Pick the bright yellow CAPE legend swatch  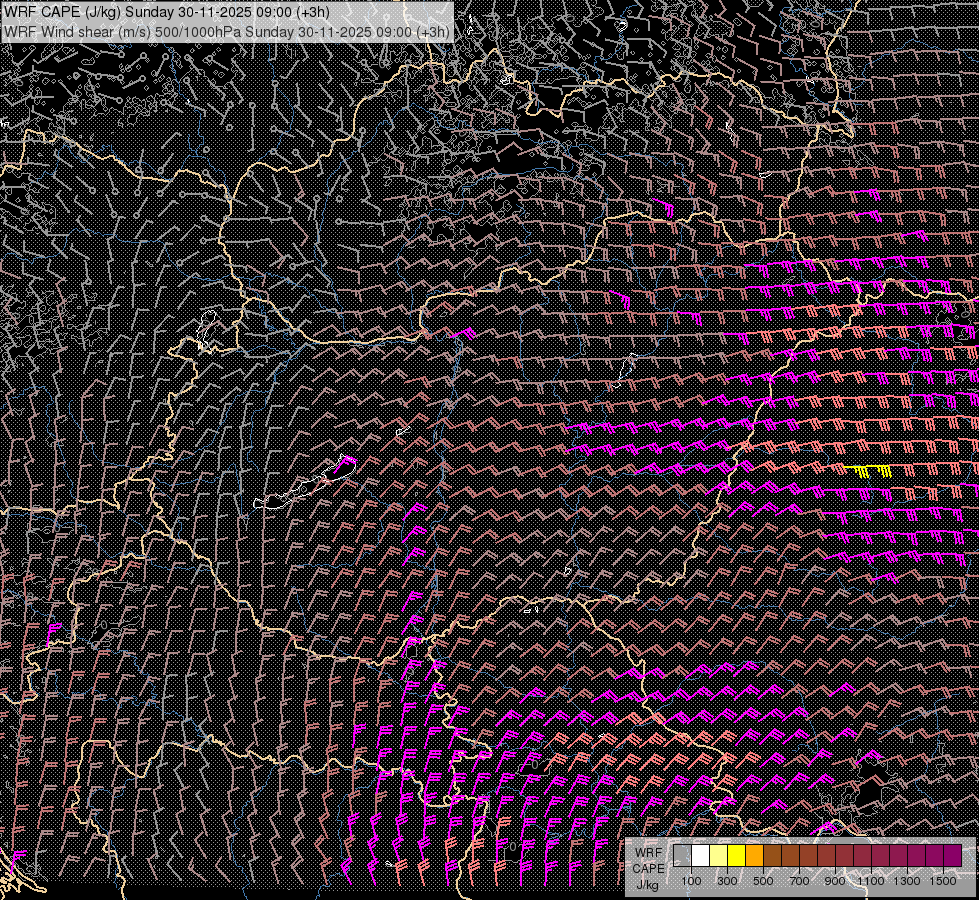737,856
